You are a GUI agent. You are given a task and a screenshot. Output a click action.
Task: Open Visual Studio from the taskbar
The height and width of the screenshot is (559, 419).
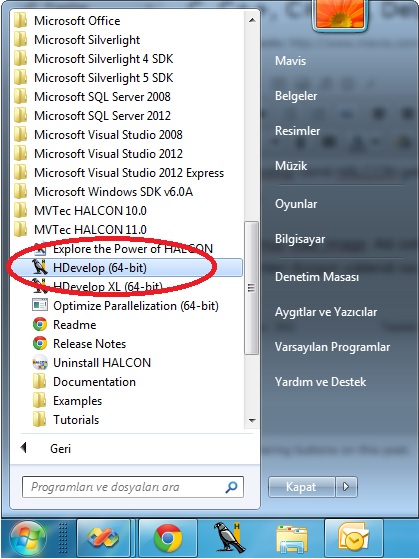(x=103, y=539)
